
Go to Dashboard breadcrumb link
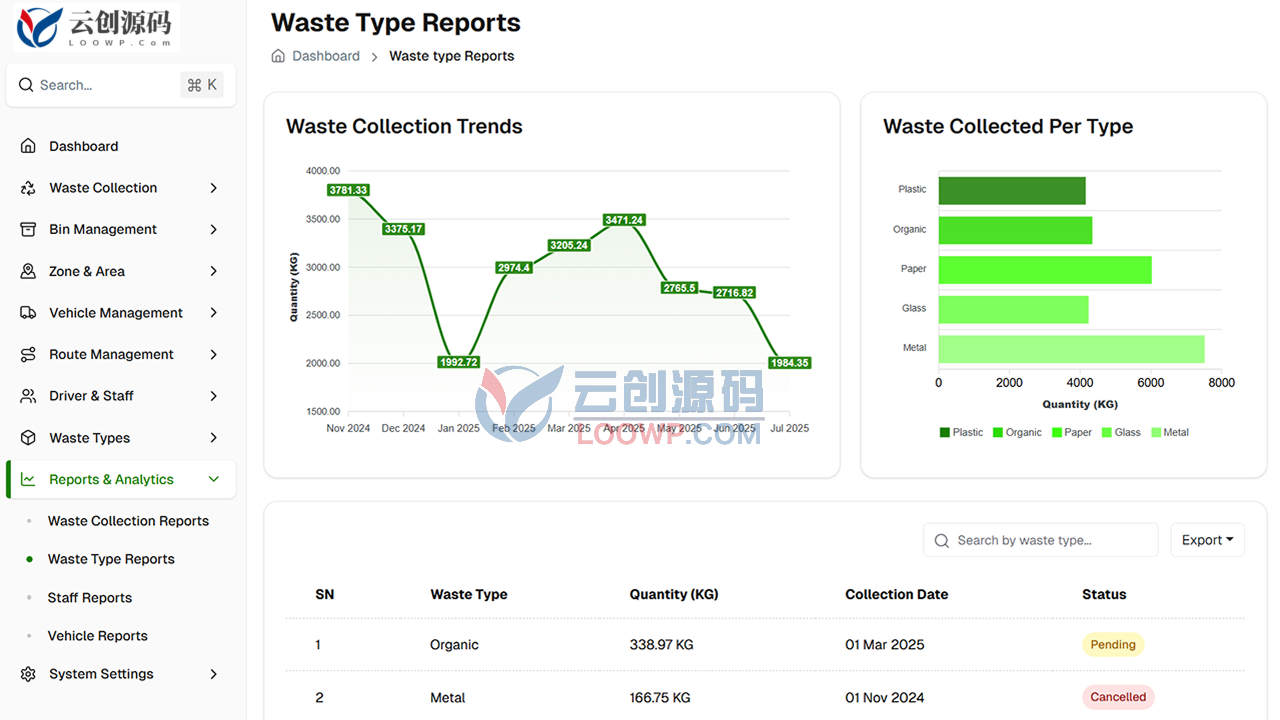[326, 56]
